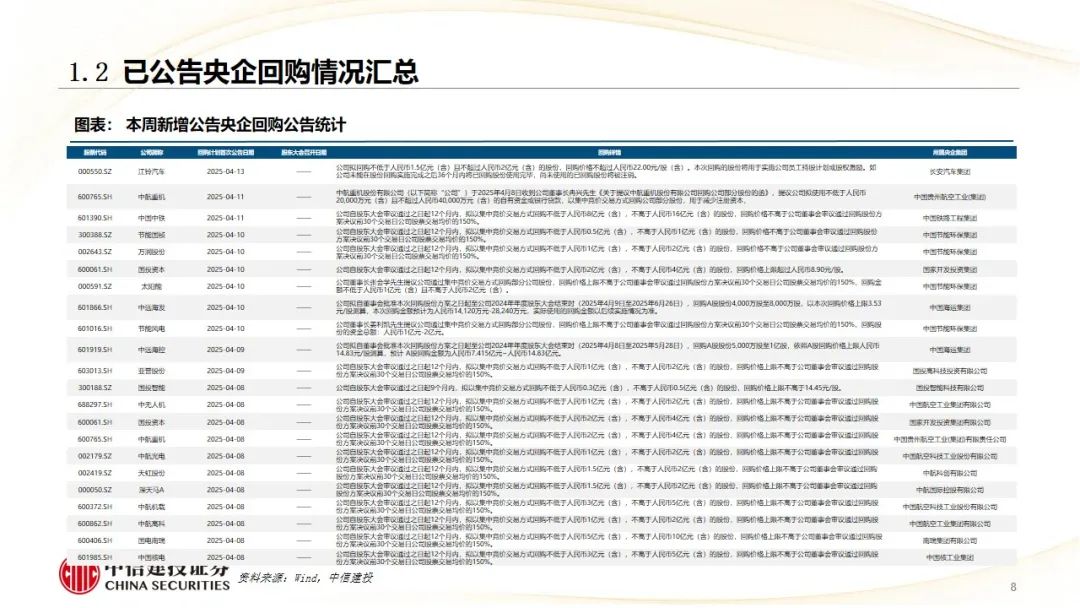Select stock code 000591.SZ
The width and height of the screenshot is (1080, 608).
click(94, 286)
